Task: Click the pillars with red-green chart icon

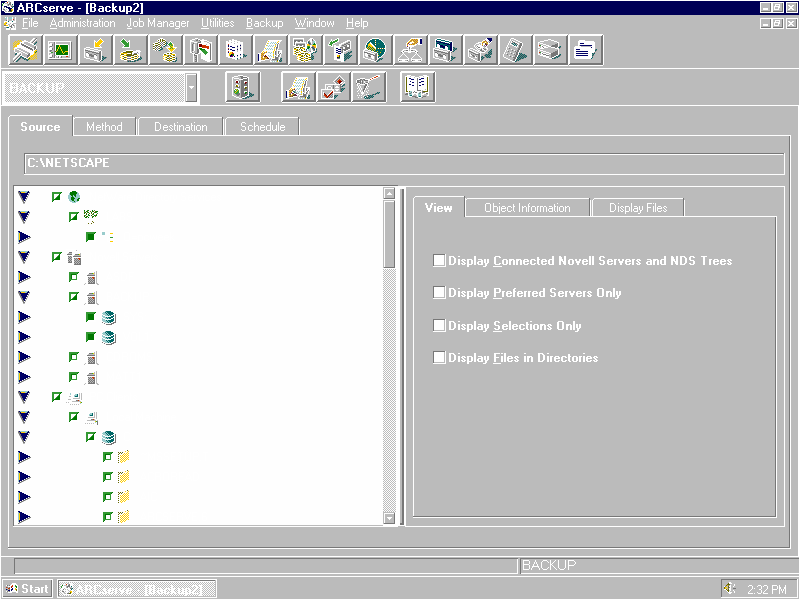Action: [201, 50]
